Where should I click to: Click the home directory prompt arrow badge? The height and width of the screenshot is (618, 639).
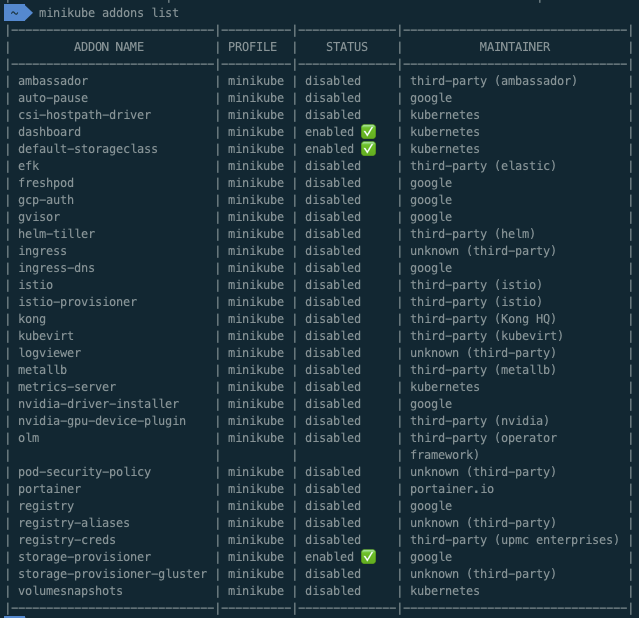tap(18, 13)
